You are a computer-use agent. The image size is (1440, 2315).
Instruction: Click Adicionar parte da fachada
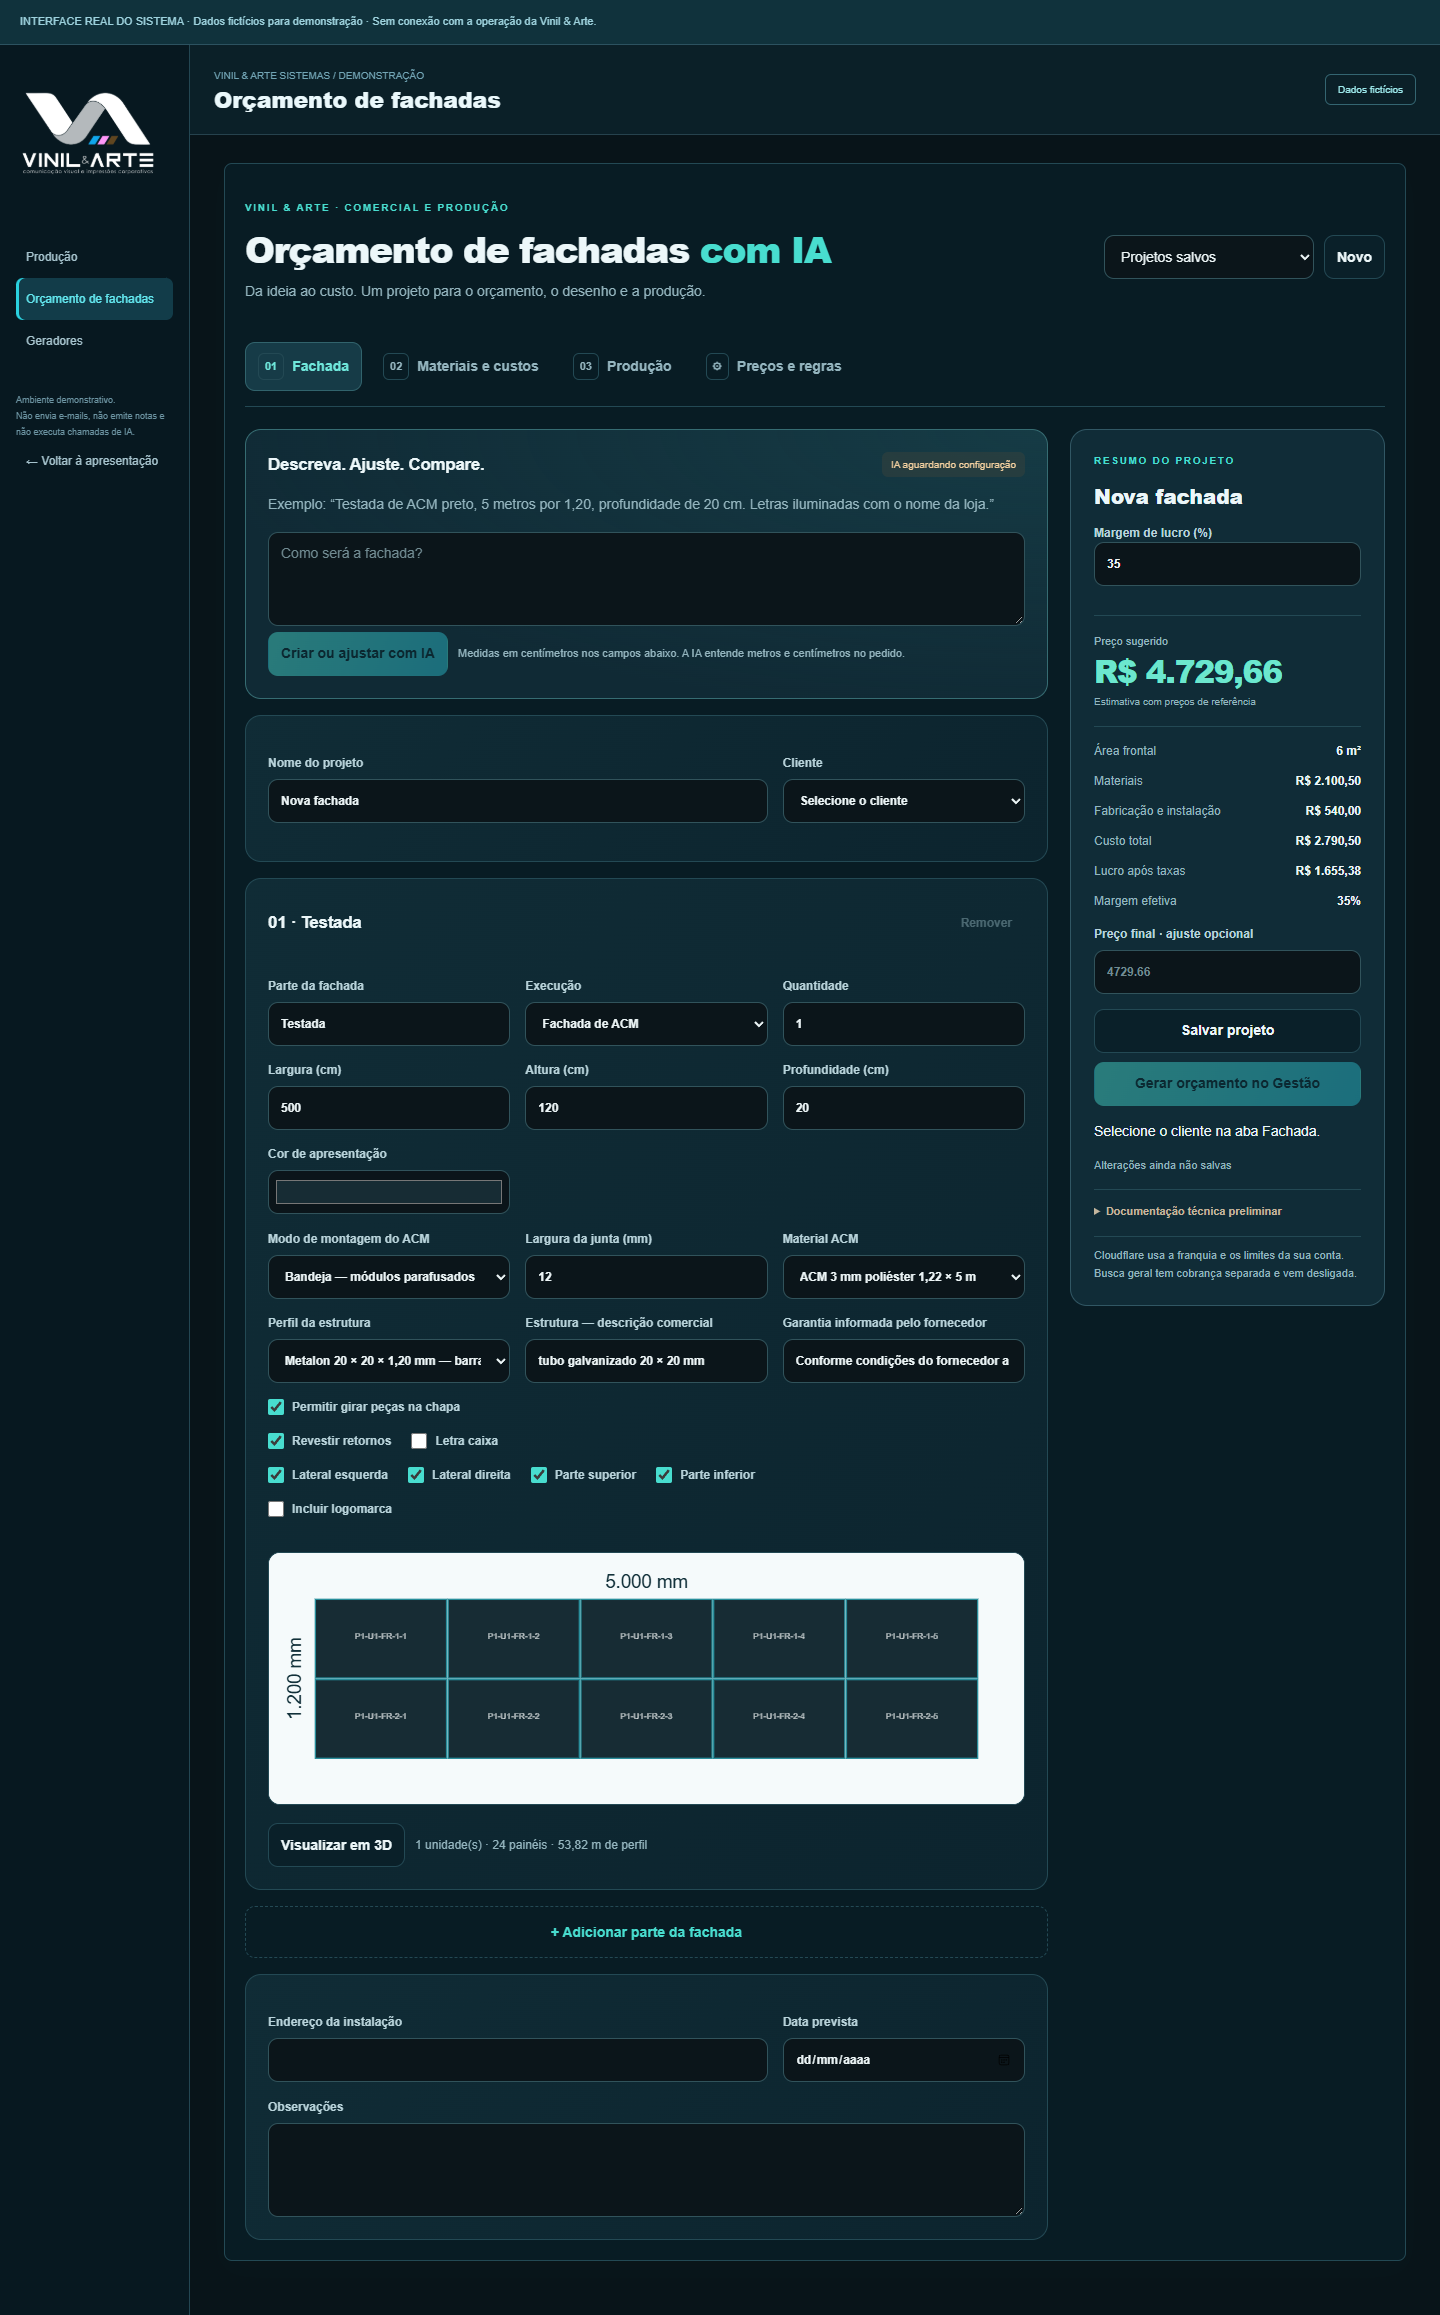(646, 1932)
